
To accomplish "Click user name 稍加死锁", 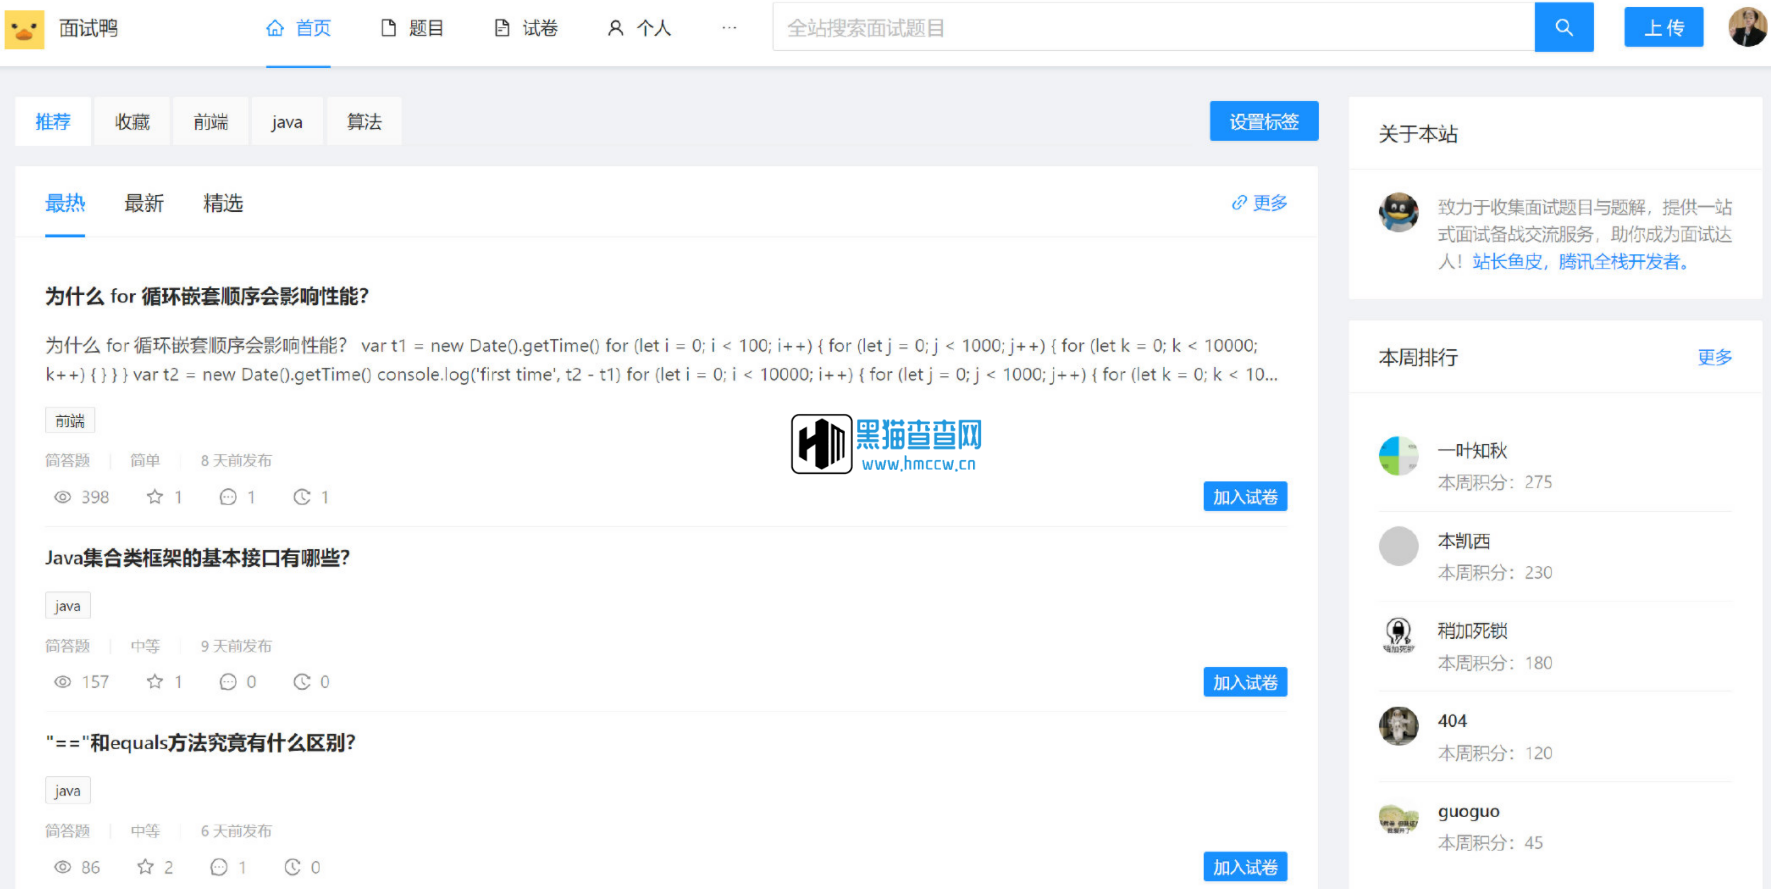I will (x=1472, y=631).
